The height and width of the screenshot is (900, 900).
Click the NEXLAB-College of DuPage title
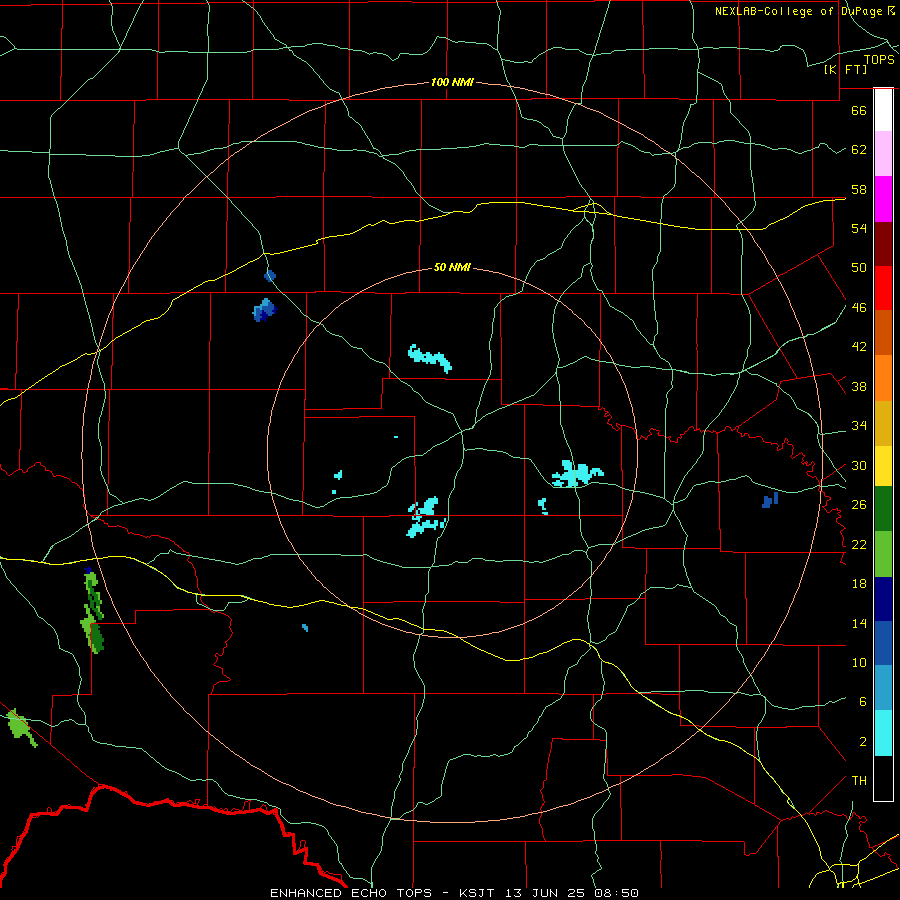804,11
